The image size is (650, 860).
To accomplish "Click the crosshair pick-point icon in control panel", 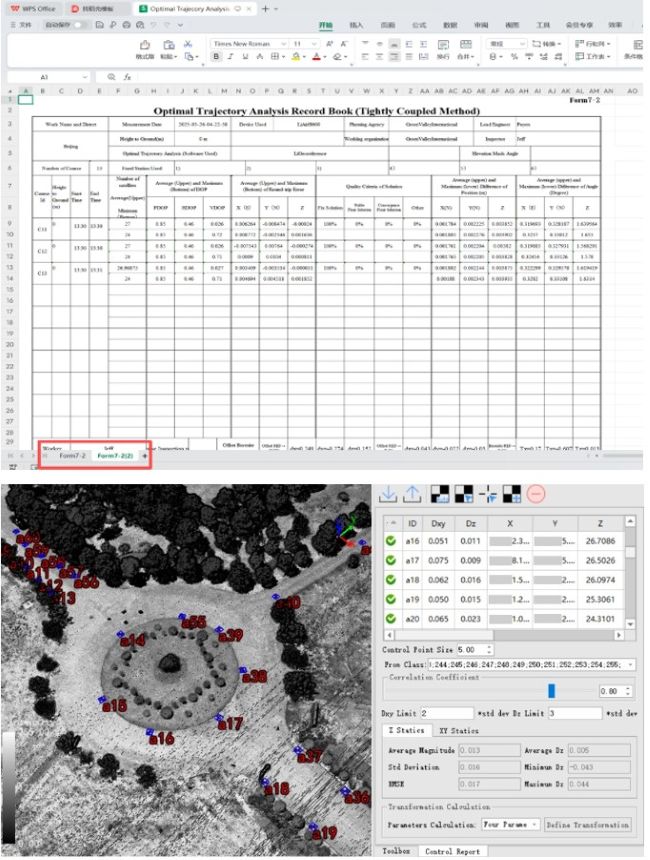I will pyautogui.click(x=487, y=494).
